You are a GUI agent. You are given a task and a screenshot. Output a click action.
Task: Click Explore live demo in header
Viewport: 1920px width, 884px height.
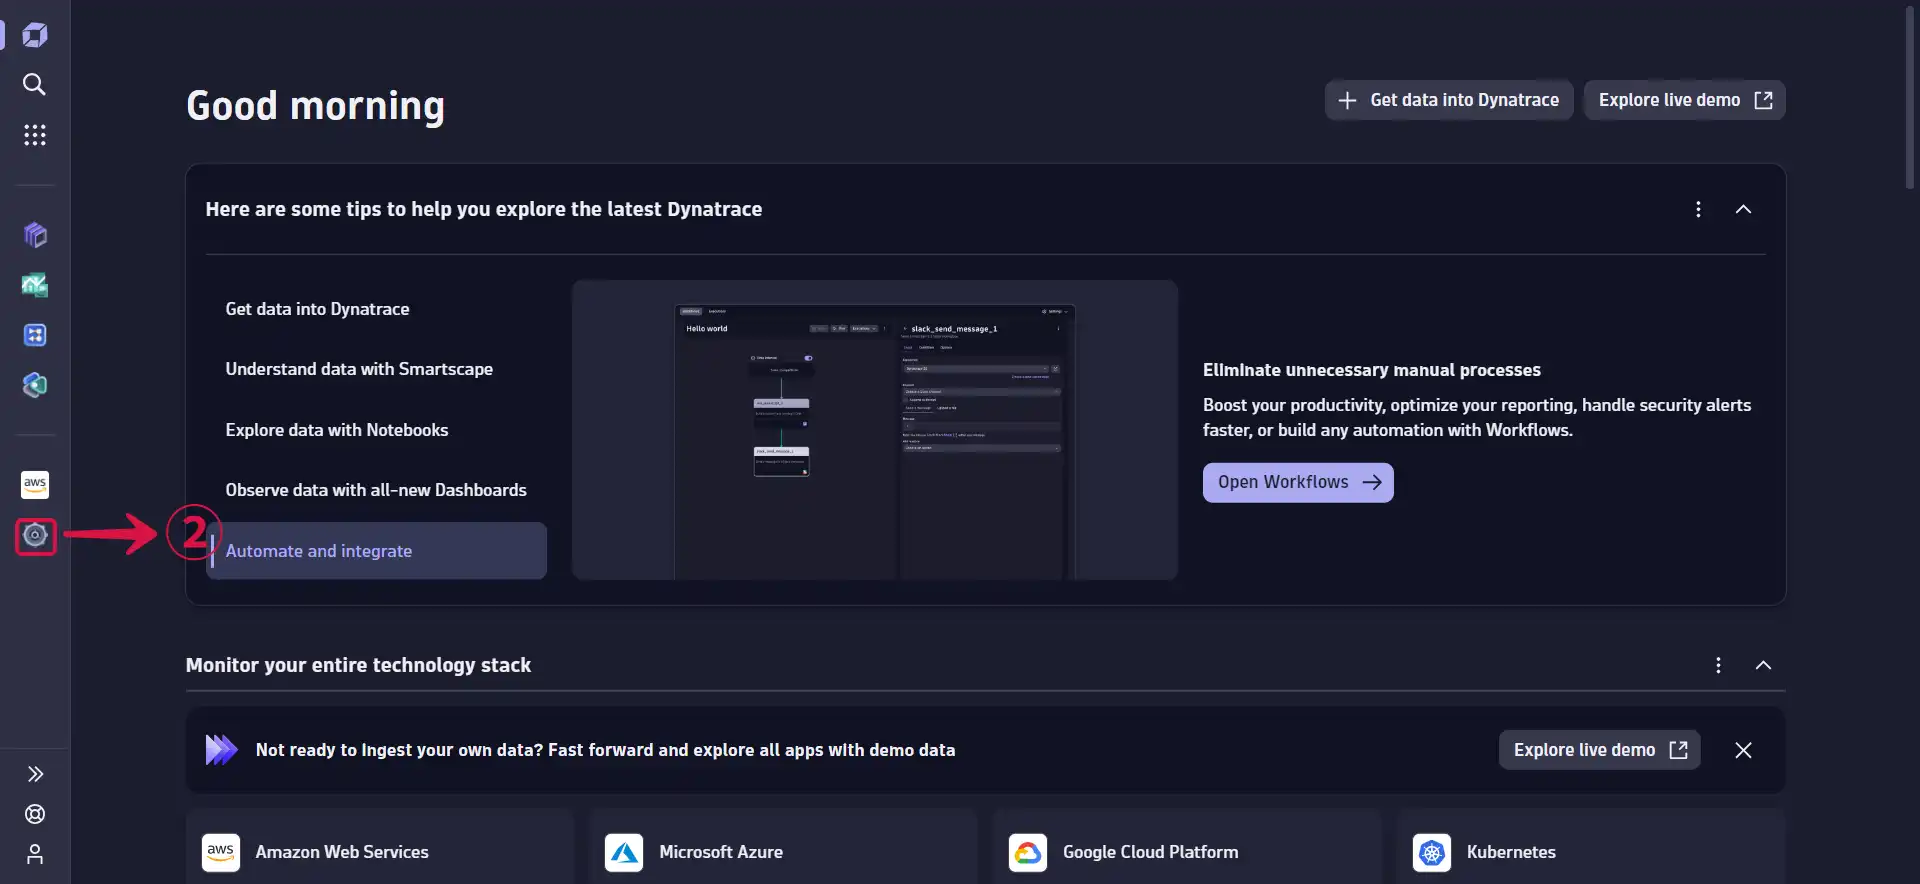pyautogui.click(x=1685, y=100)
